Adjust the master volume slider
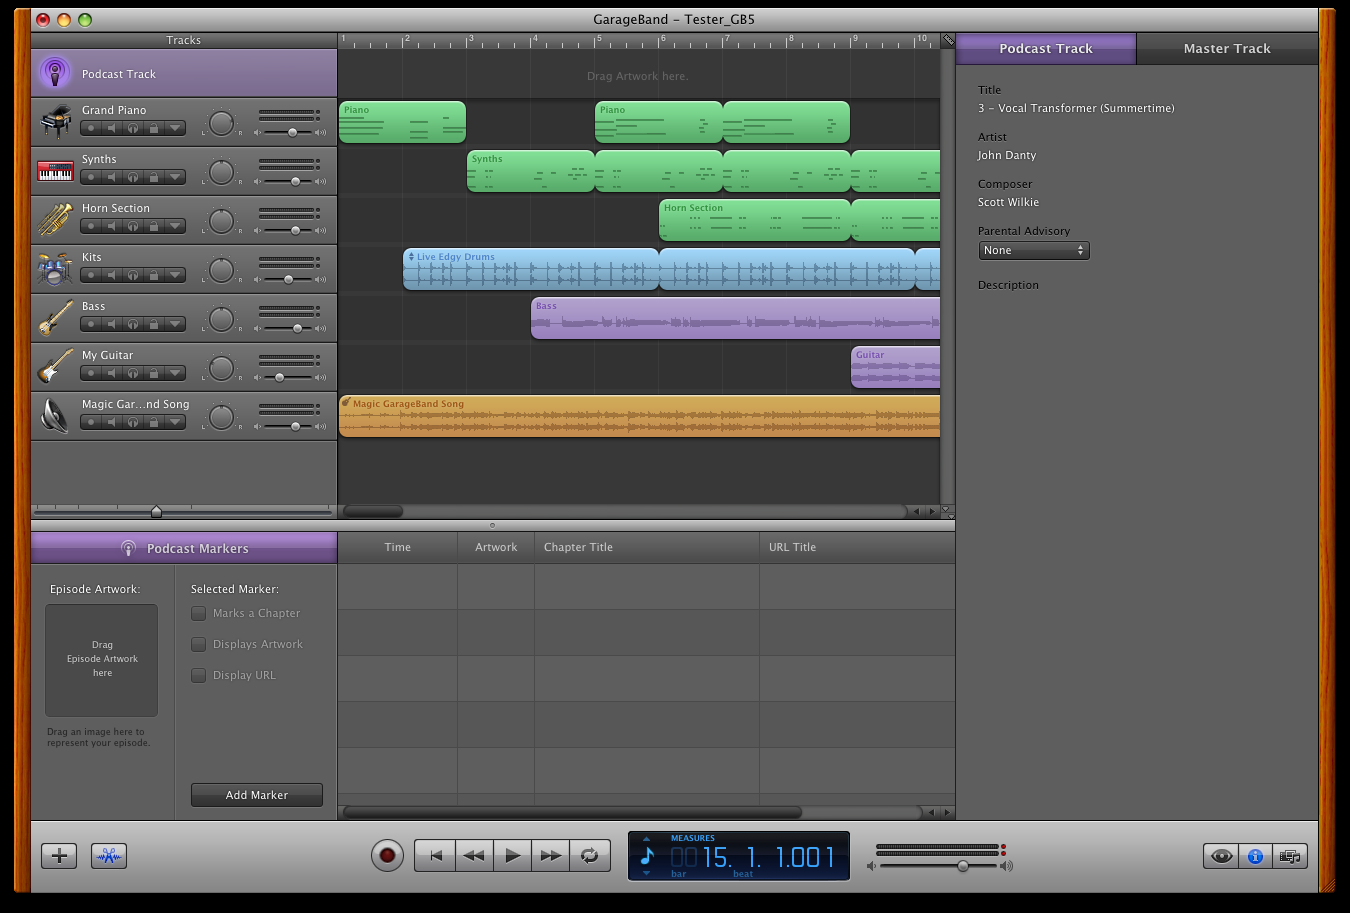The height and width of the screenshot is (913, 1350). [x=962, y=866]
